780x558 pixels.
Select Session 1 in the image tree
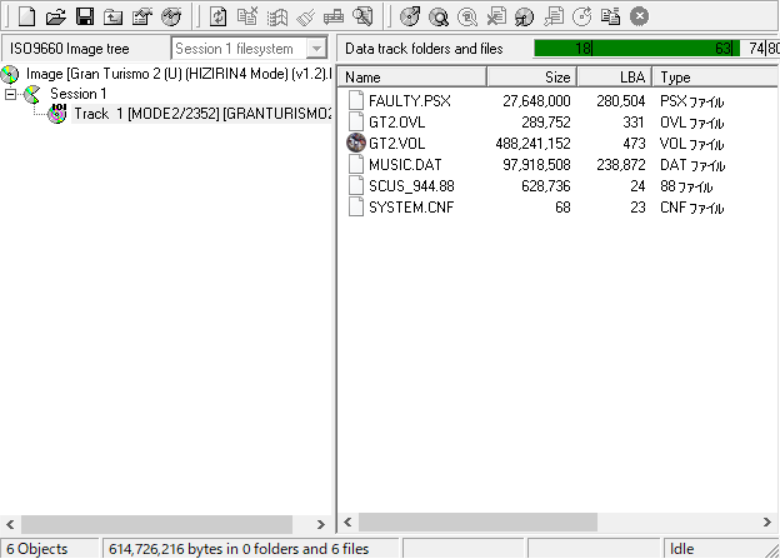[x=78, y=93]
